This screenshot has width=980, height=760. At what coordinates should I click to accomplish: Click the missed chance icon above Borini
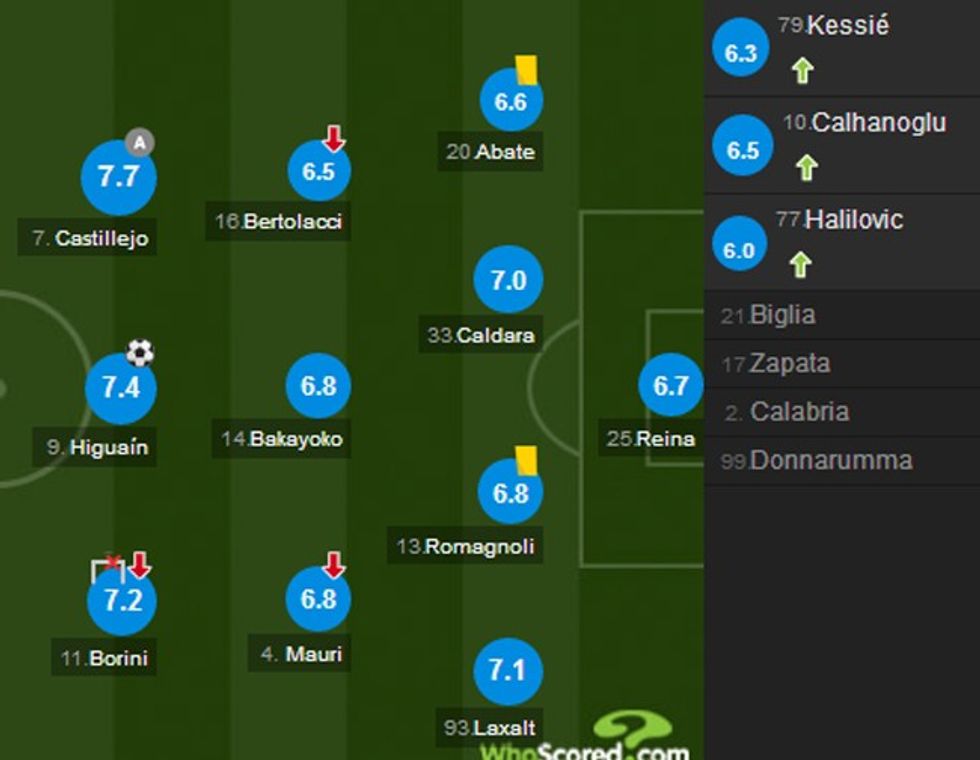[x=108, y=567]
